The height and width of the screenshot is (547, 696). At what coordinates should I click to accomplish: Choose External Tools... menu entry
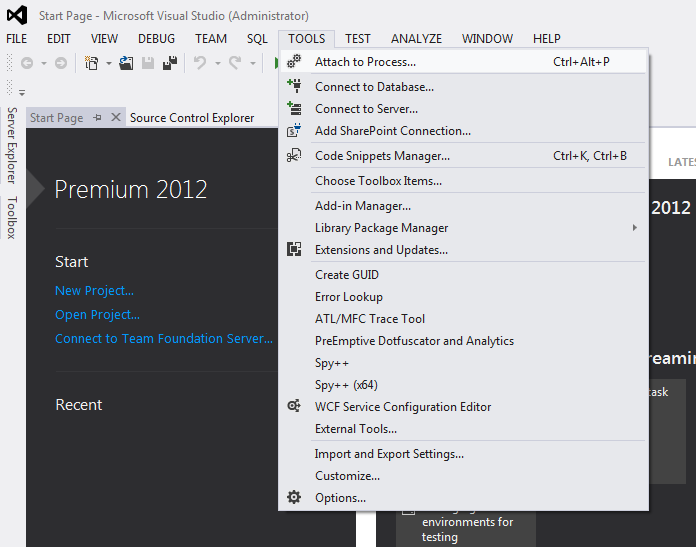point(463,428)
